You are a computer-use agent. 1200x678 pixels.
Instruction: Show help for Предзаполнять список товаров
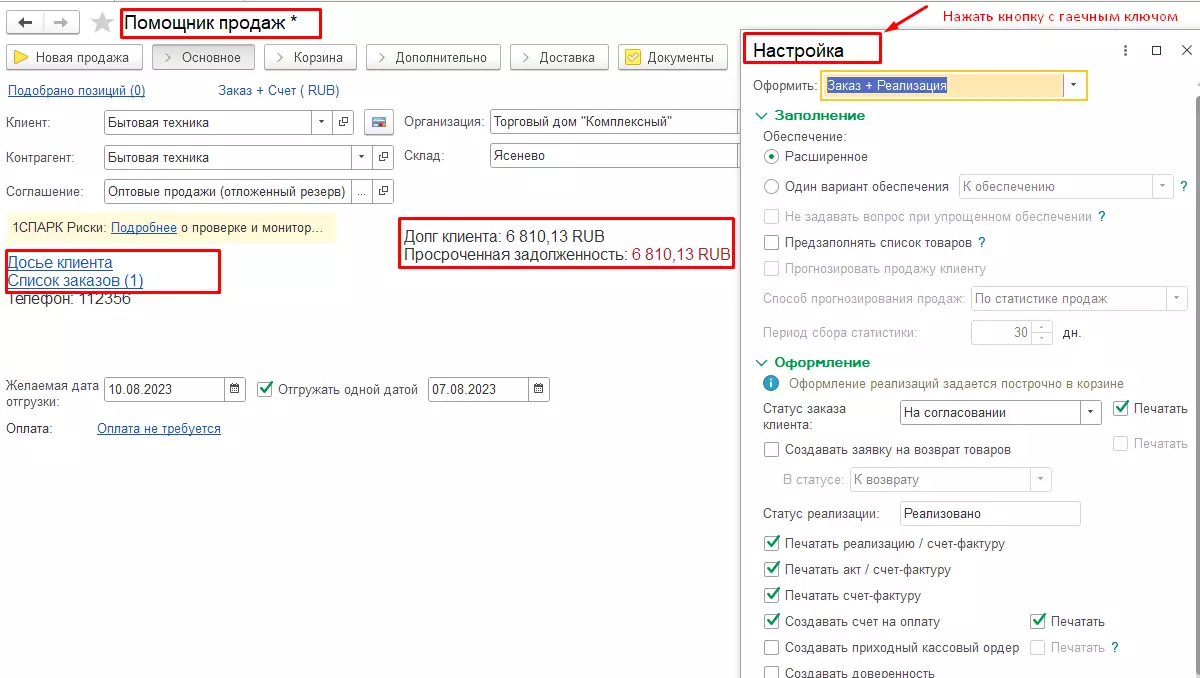coord(982,242)
